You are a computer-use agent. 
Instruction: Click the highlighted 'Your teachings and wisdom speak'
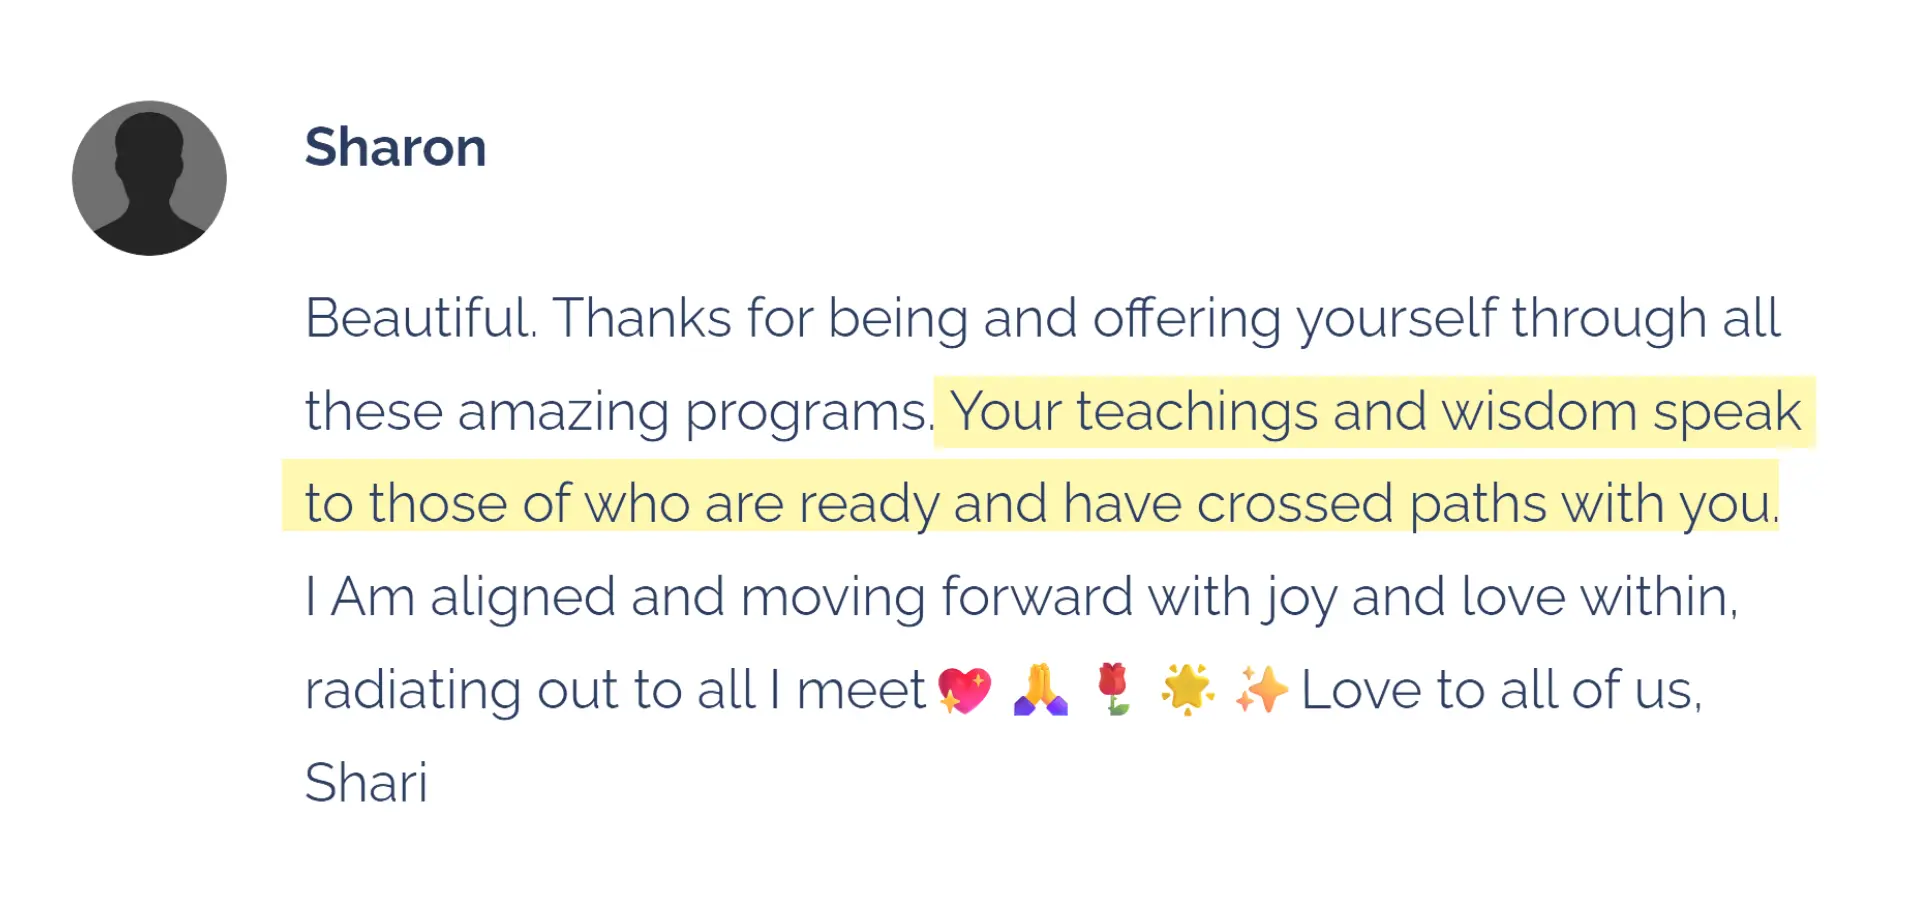(1374, 412)
